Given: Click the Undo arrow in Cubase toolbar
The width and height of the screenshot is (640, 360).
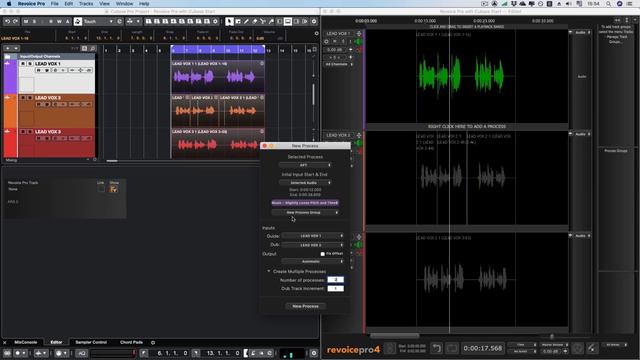Looking at the screenshot, I should coord(7,21).
